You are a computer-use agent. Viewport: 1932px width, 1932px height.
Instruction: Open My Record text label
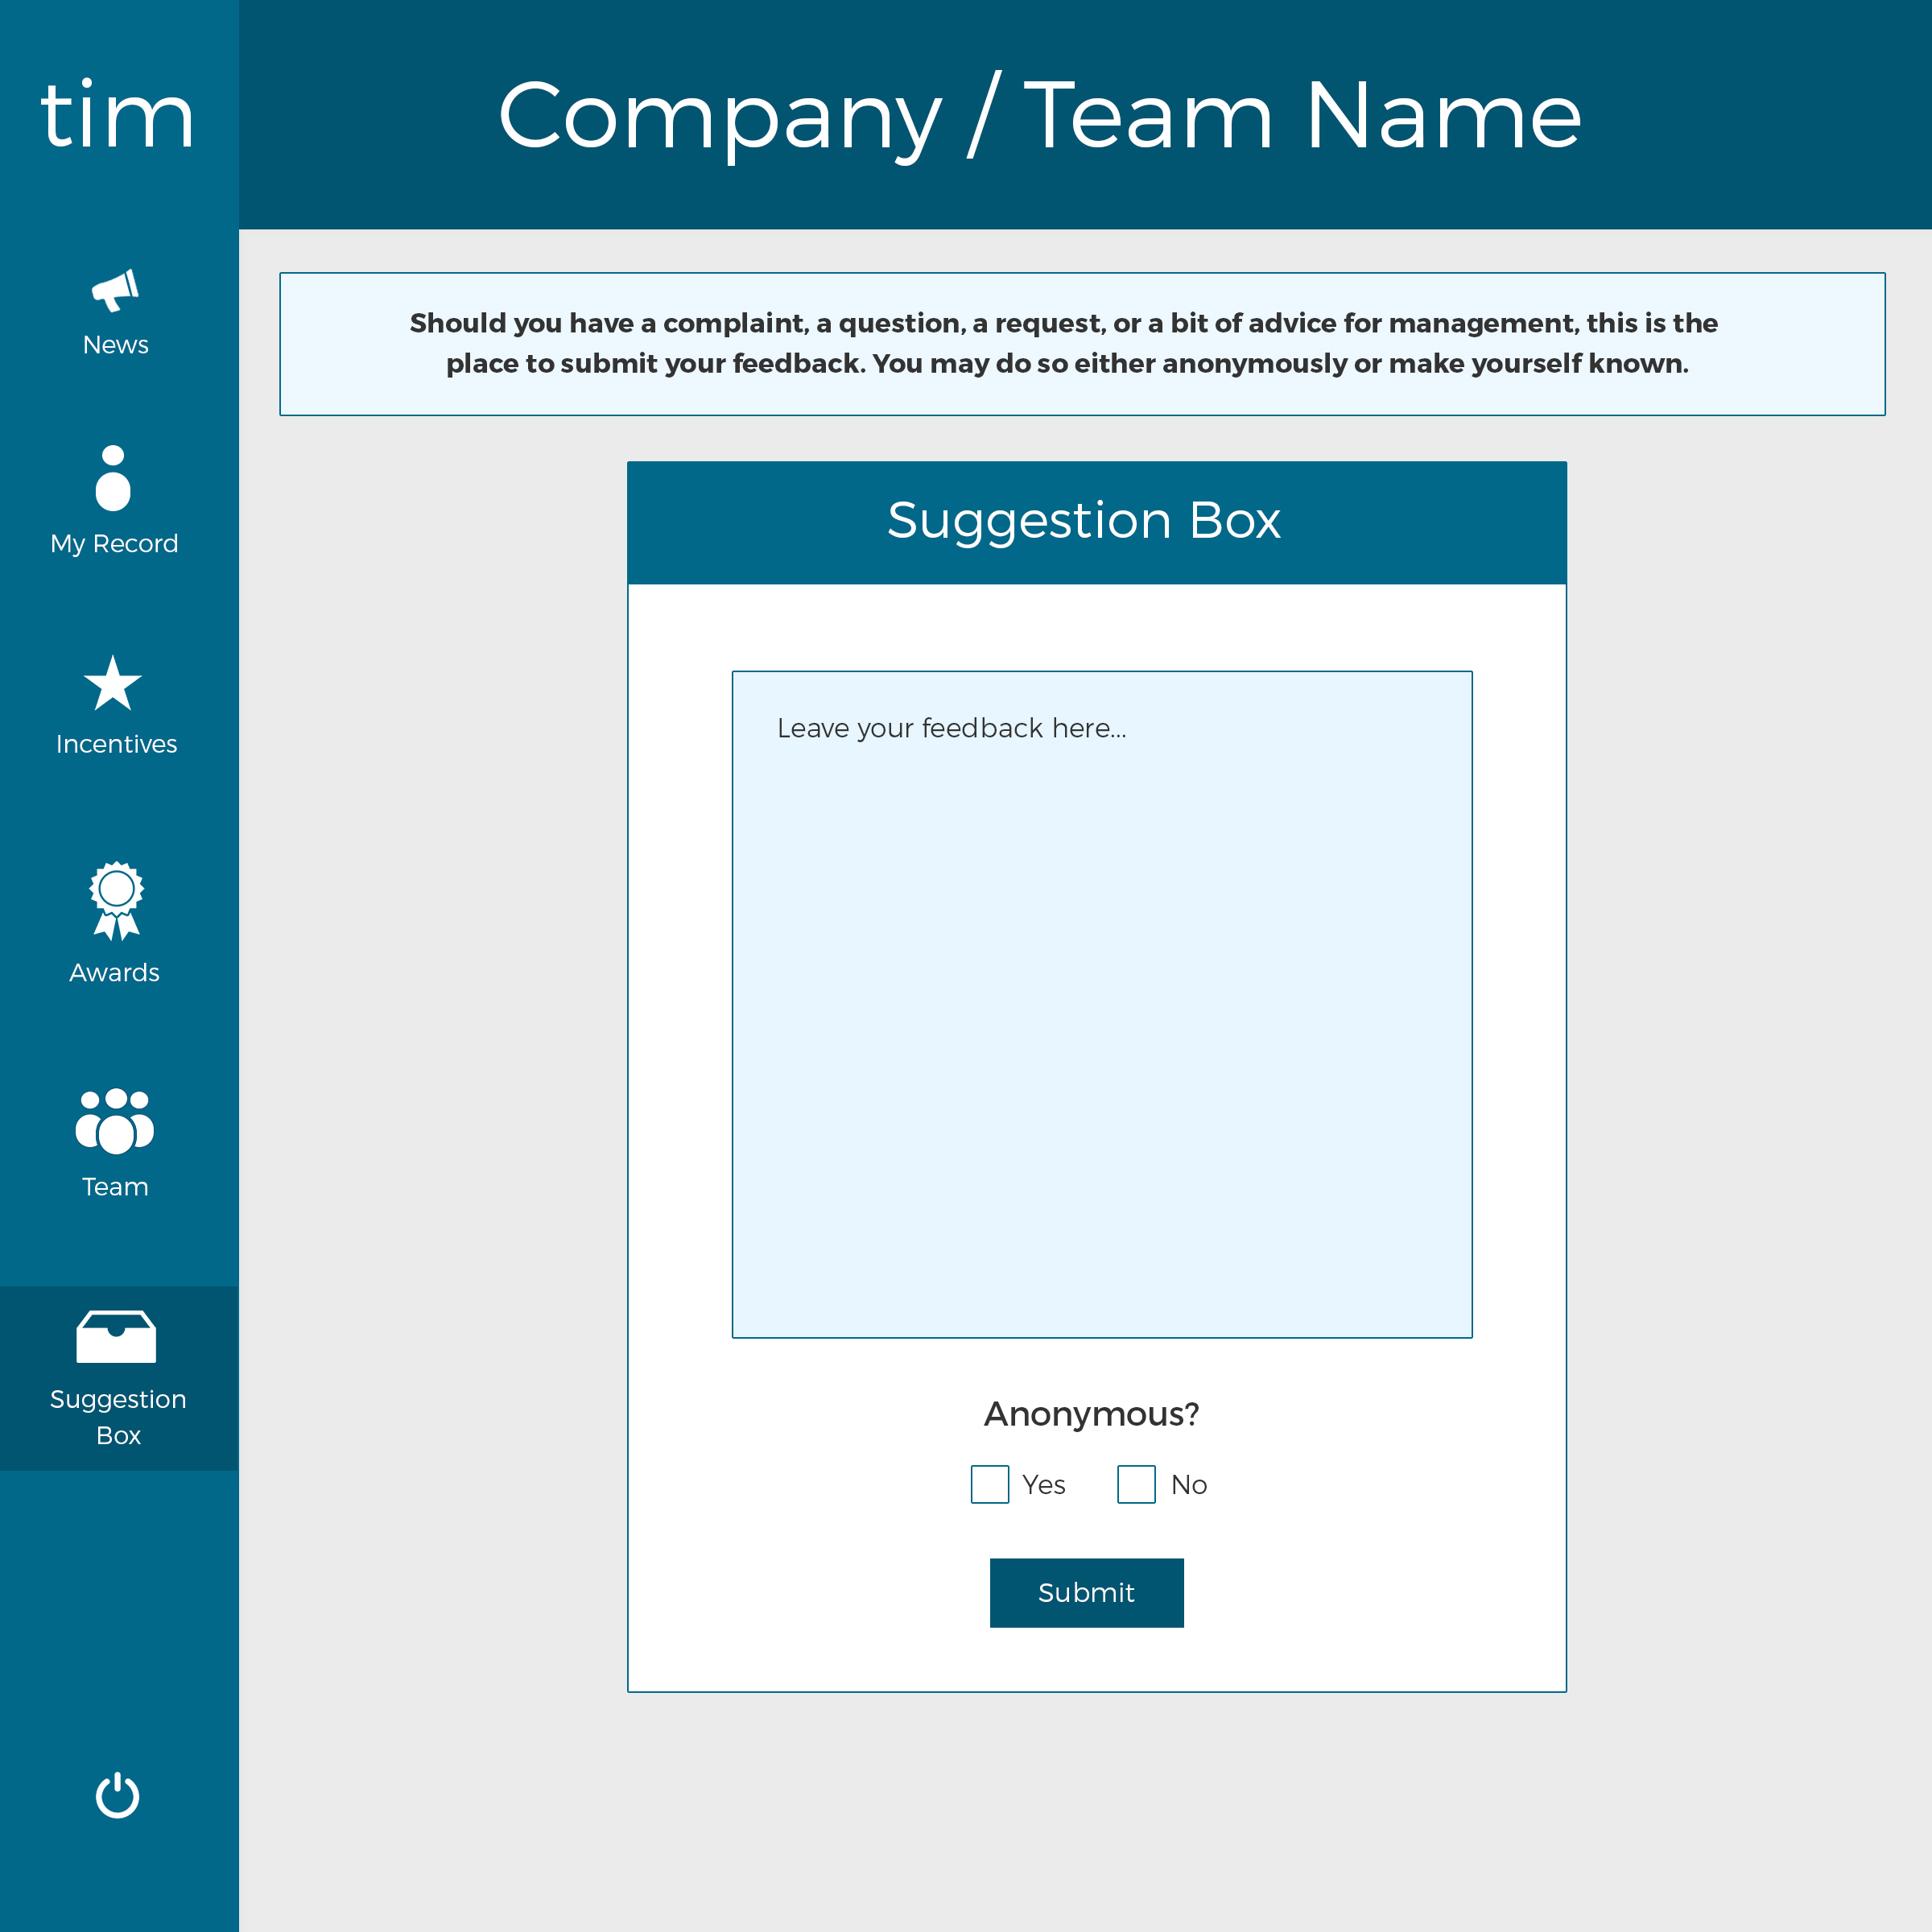114,544
